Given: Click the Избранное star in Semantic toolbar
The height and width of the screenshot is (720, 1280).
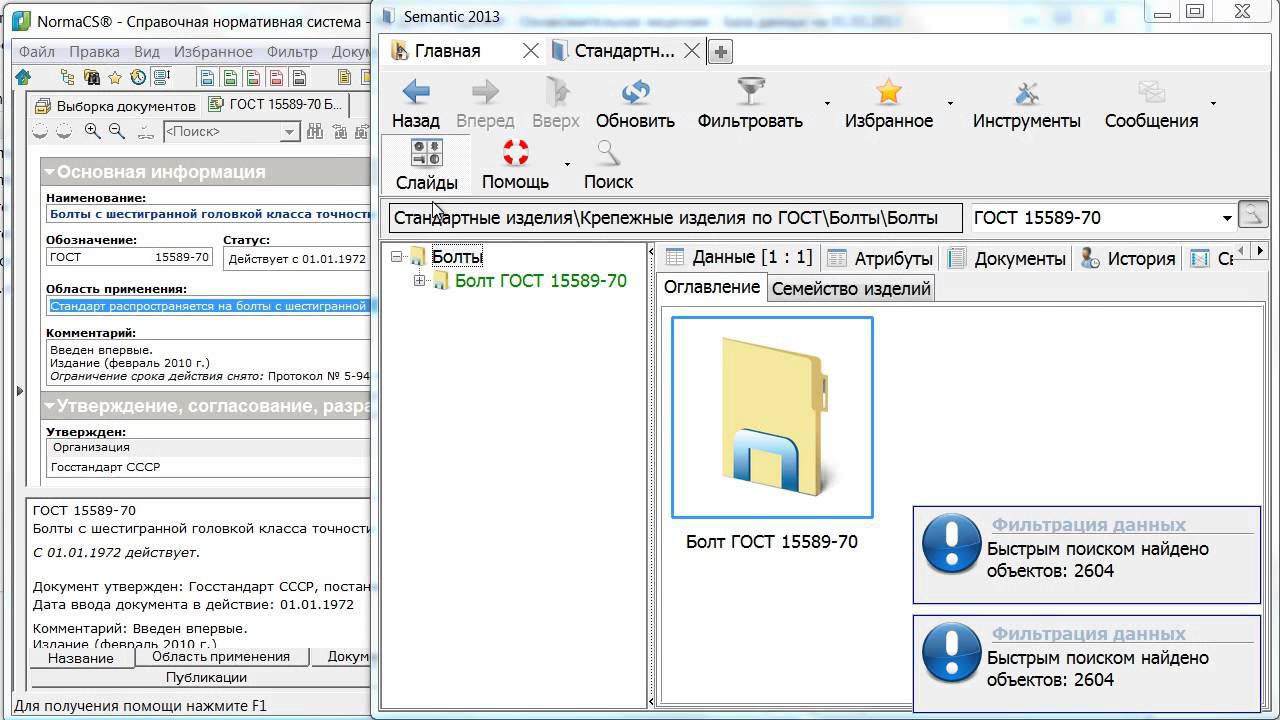Looking at the screenshot, I should click(889, 104).
